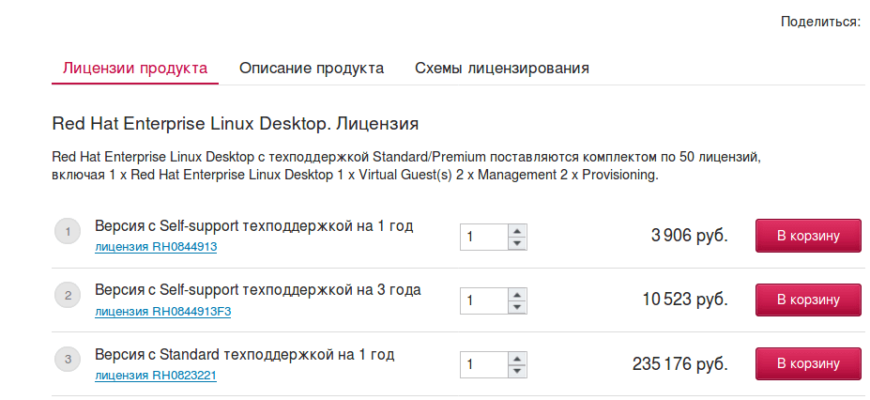This screenshot has width=870, height=400.
Task: Open license link RH0844913
Action: tap(156, 247)
